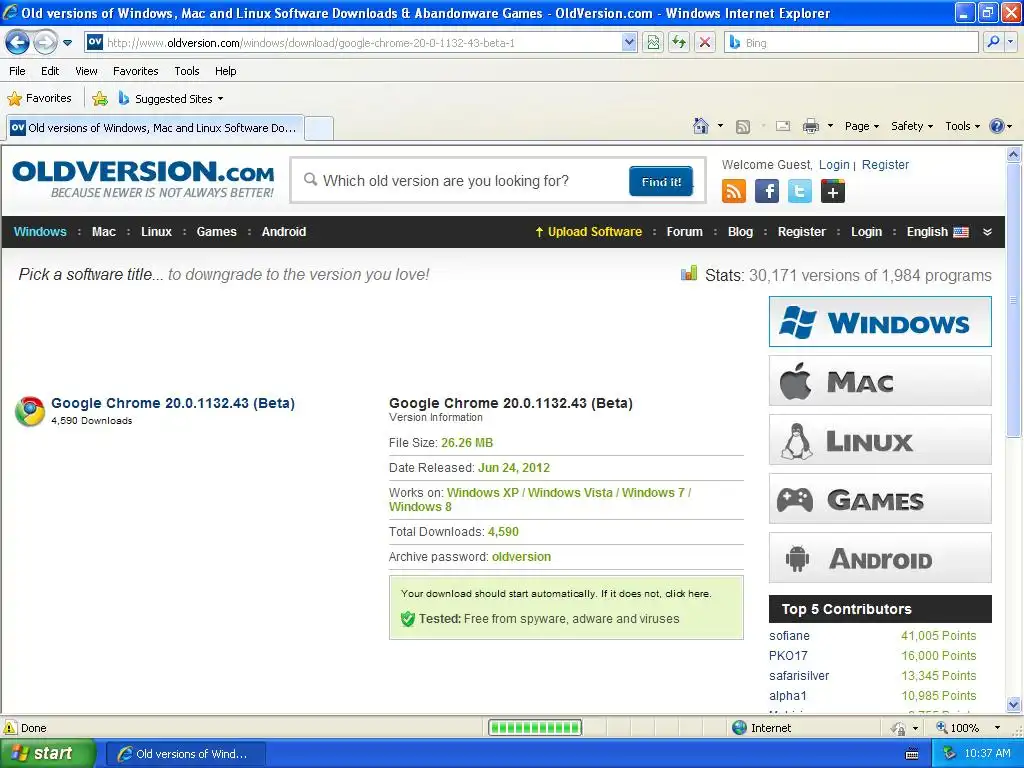Open the Favorites star button
The height and width of the screenshot is (768, 1024).
39,99
